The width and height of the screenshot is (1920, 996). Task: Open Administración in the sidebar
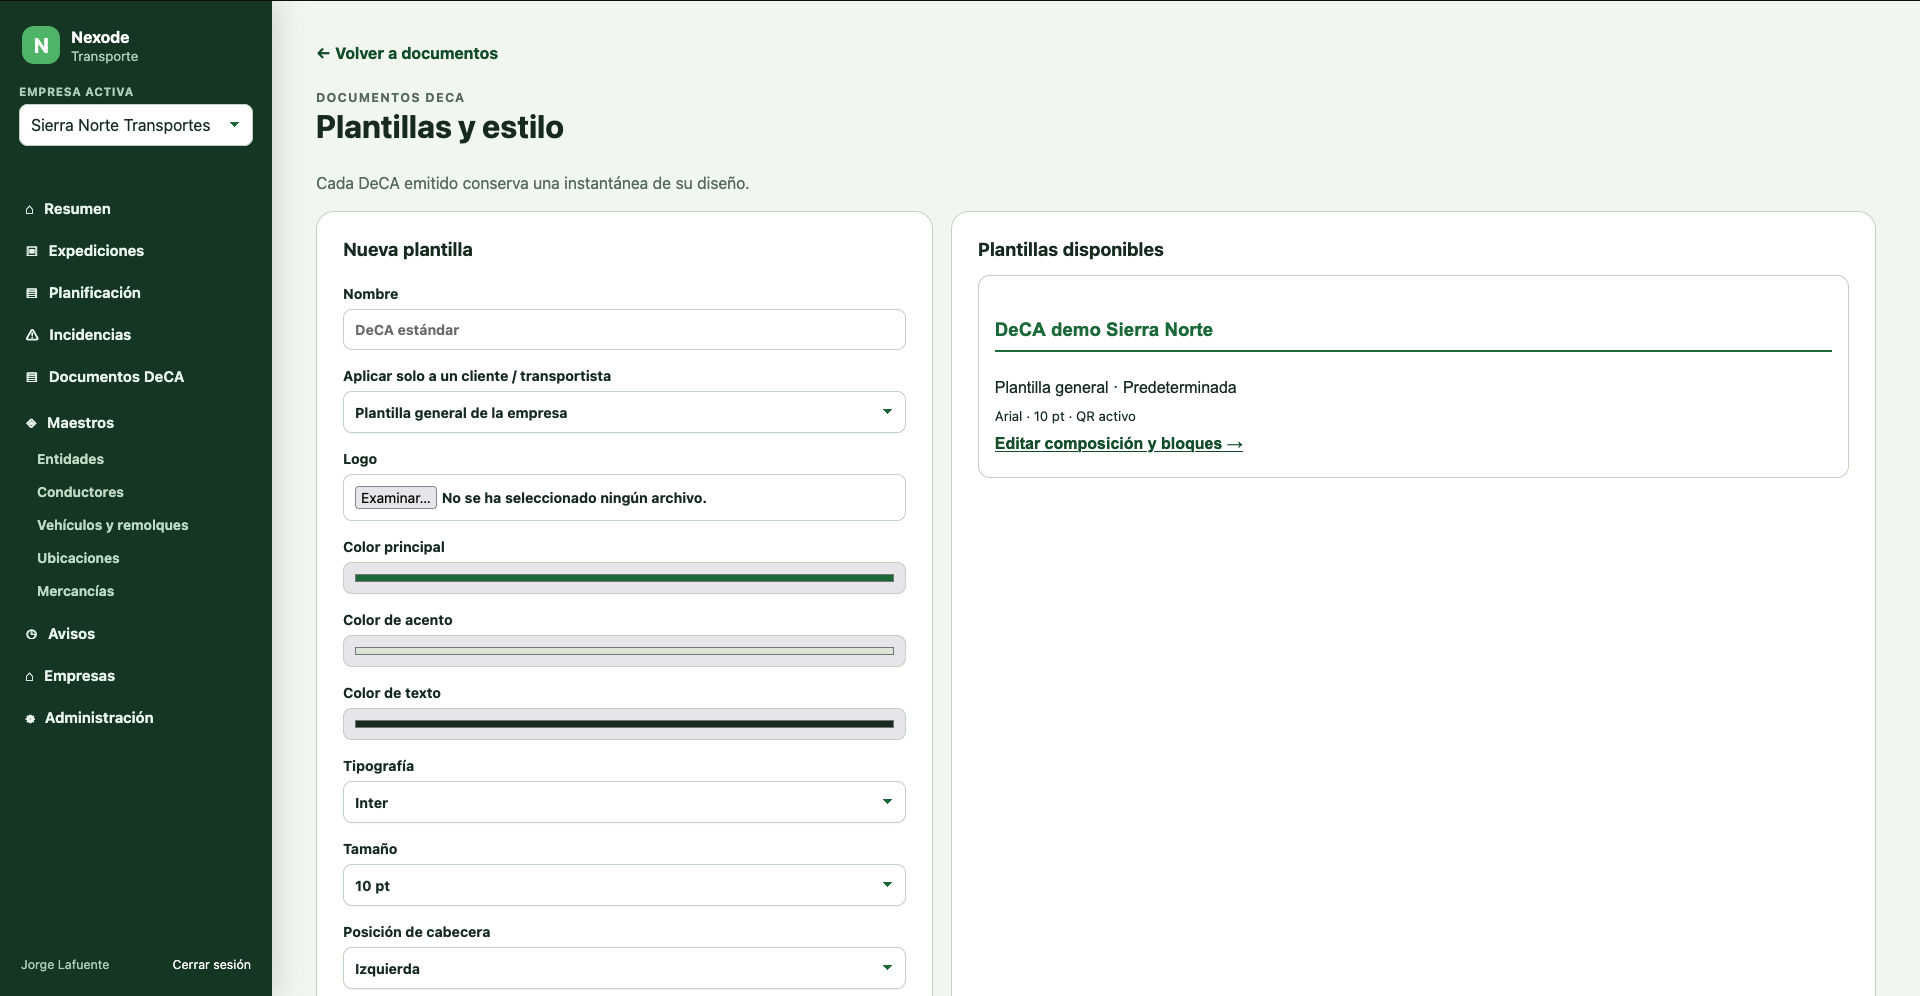click(99, 718)
